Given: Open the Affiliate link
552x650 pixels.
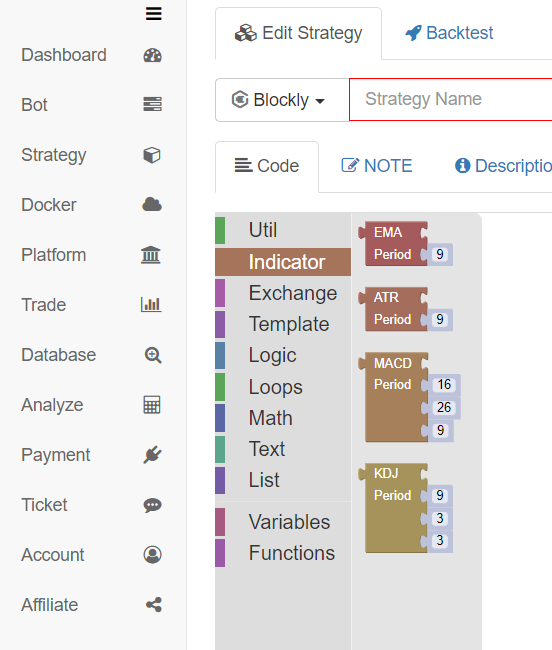Looking at the screenshot, I should 49,605.
